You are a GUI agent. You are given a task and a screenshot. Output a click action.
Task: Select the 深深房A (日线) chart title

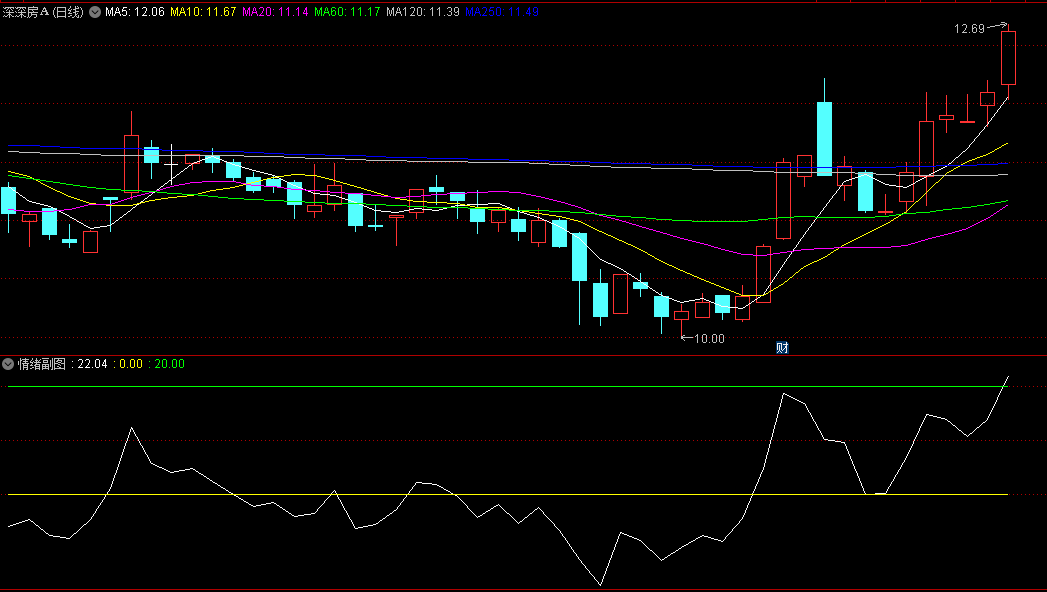[x=43, y=12]
